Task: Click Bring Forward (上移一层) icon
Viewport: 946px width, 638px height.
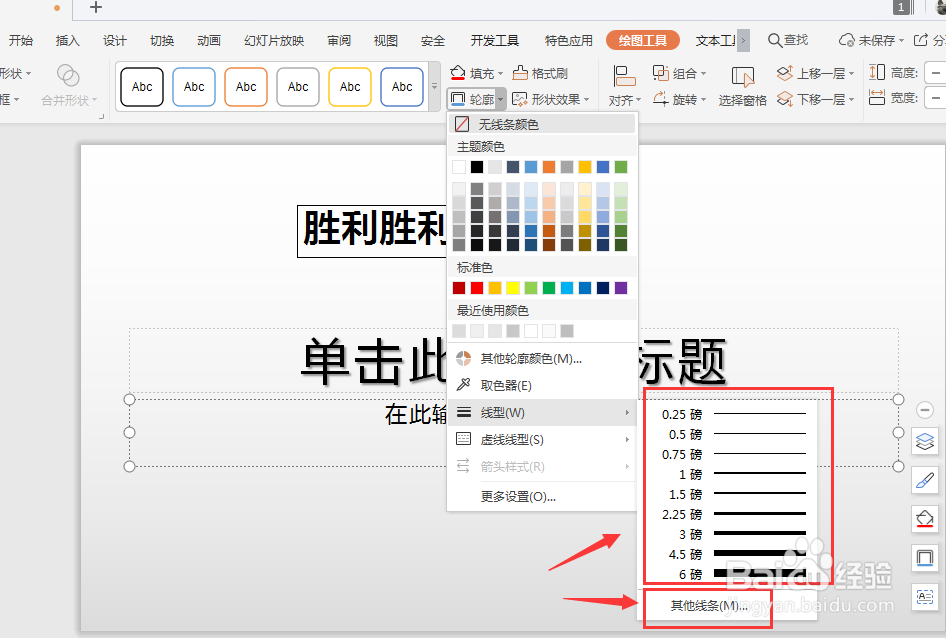Action: coord(784,73)
